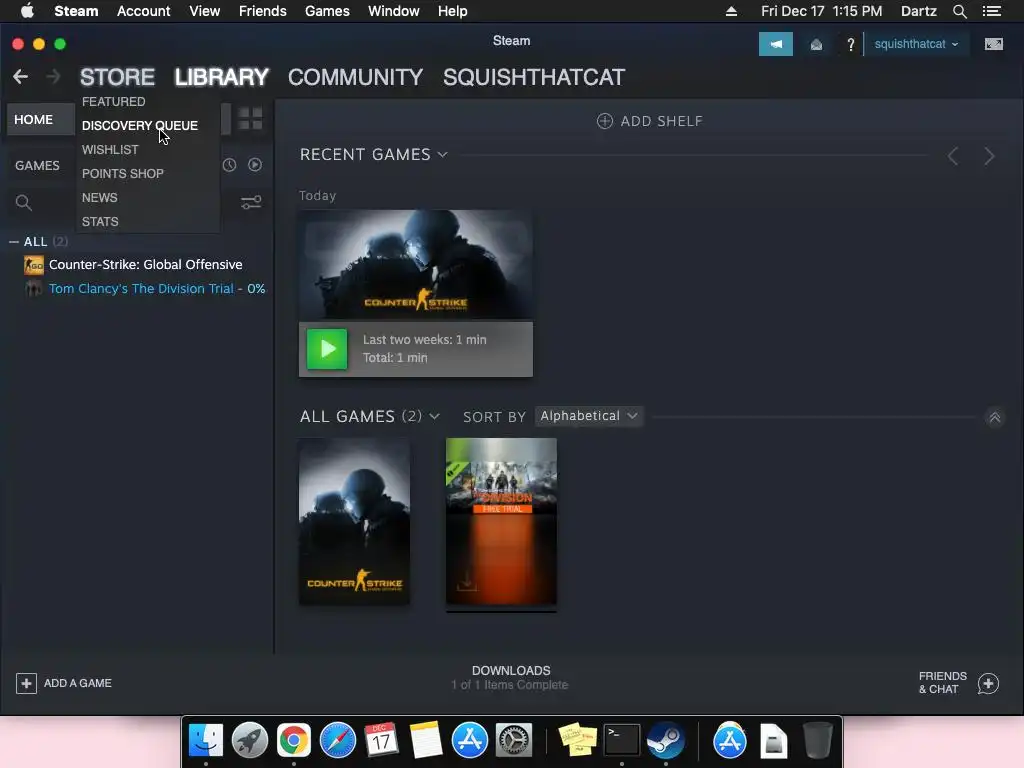1024x768 pixels.
Task: Select Discovery Queue in Store submenu
Action: point(140,125)
